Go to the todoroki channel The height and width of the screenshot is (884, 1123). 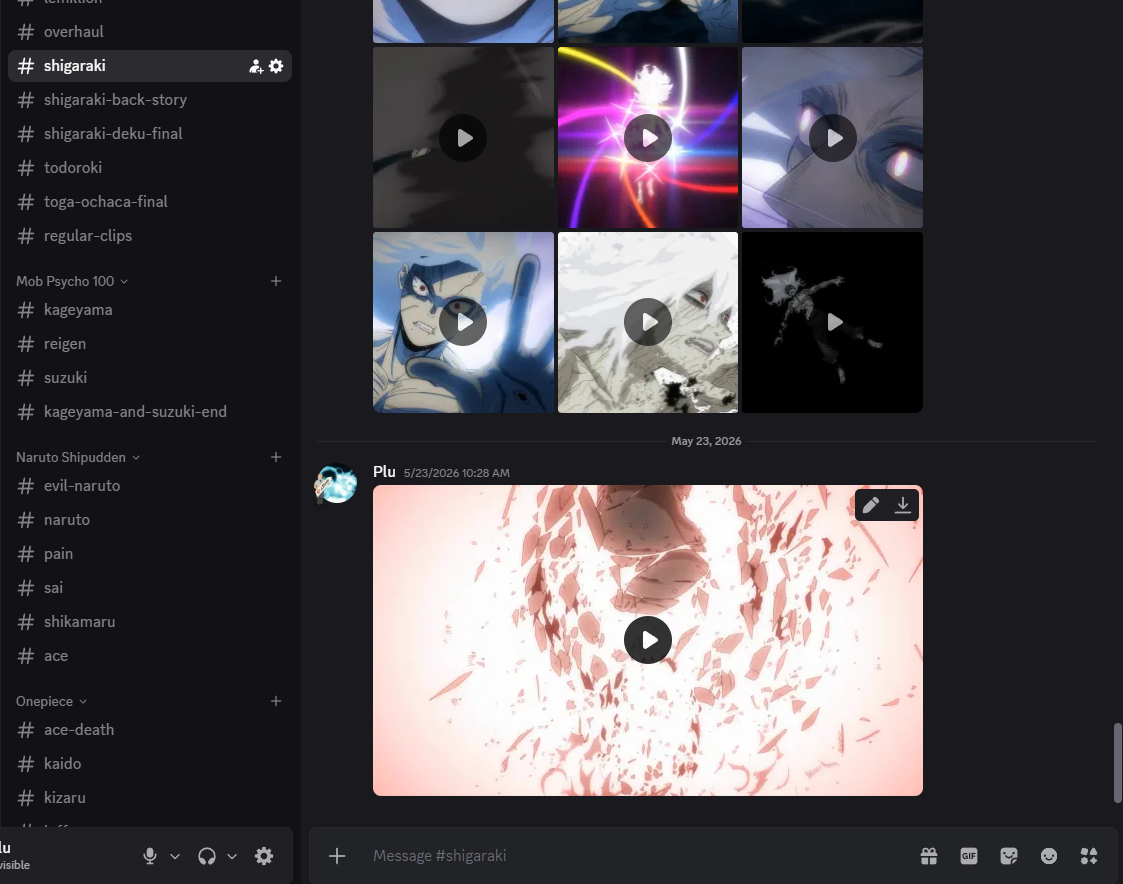(150, 168)
